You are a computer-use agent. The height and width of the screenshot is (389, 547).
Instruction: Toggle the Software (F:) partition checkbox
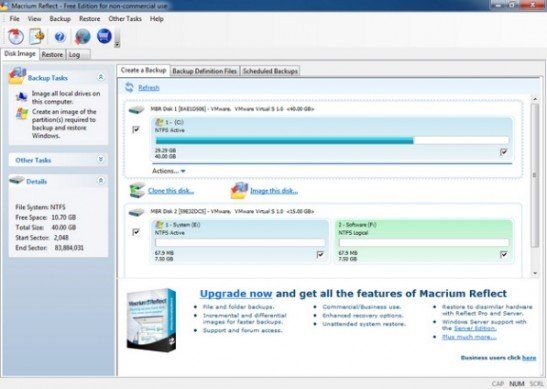pyautogui.click(x=503, y=254)
